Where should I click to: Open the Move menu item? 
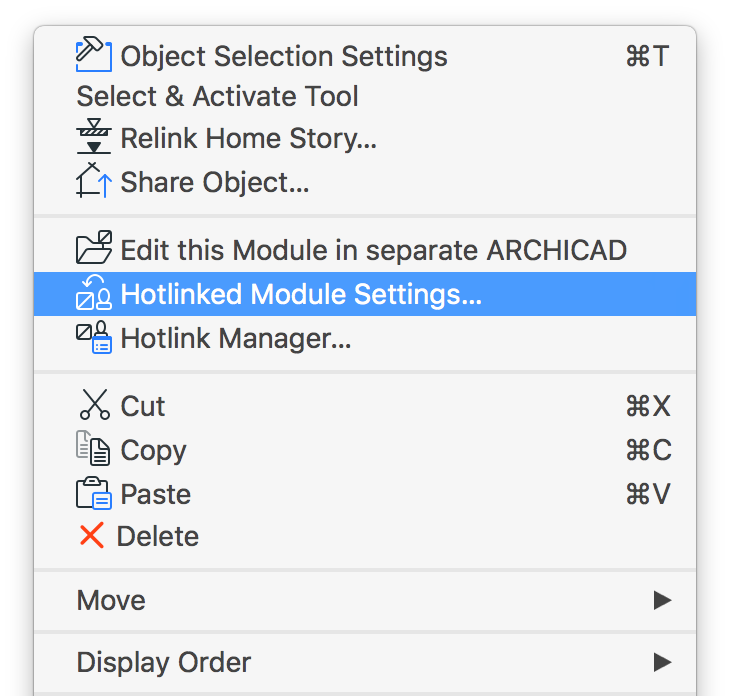point(365,600)
